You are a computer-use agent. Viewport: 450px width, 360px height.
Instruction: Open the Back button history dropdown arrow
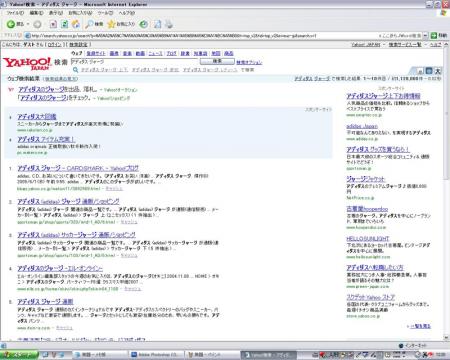click(x=28, y=24)
